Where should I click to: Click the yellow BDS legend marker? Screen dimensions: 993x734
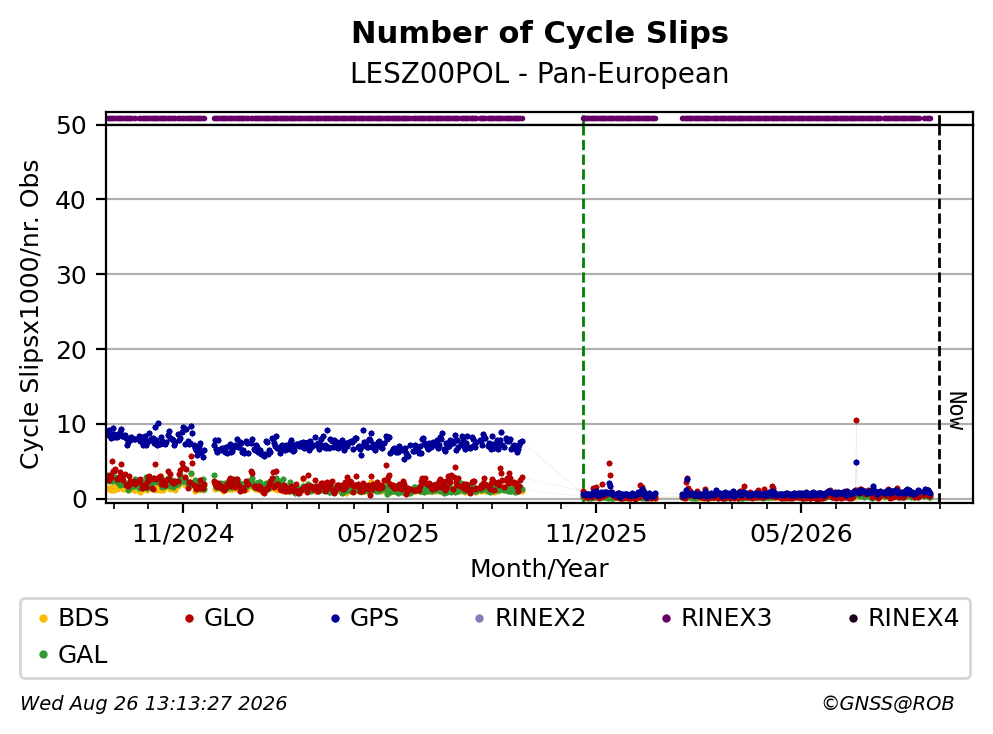coord(43,618)
